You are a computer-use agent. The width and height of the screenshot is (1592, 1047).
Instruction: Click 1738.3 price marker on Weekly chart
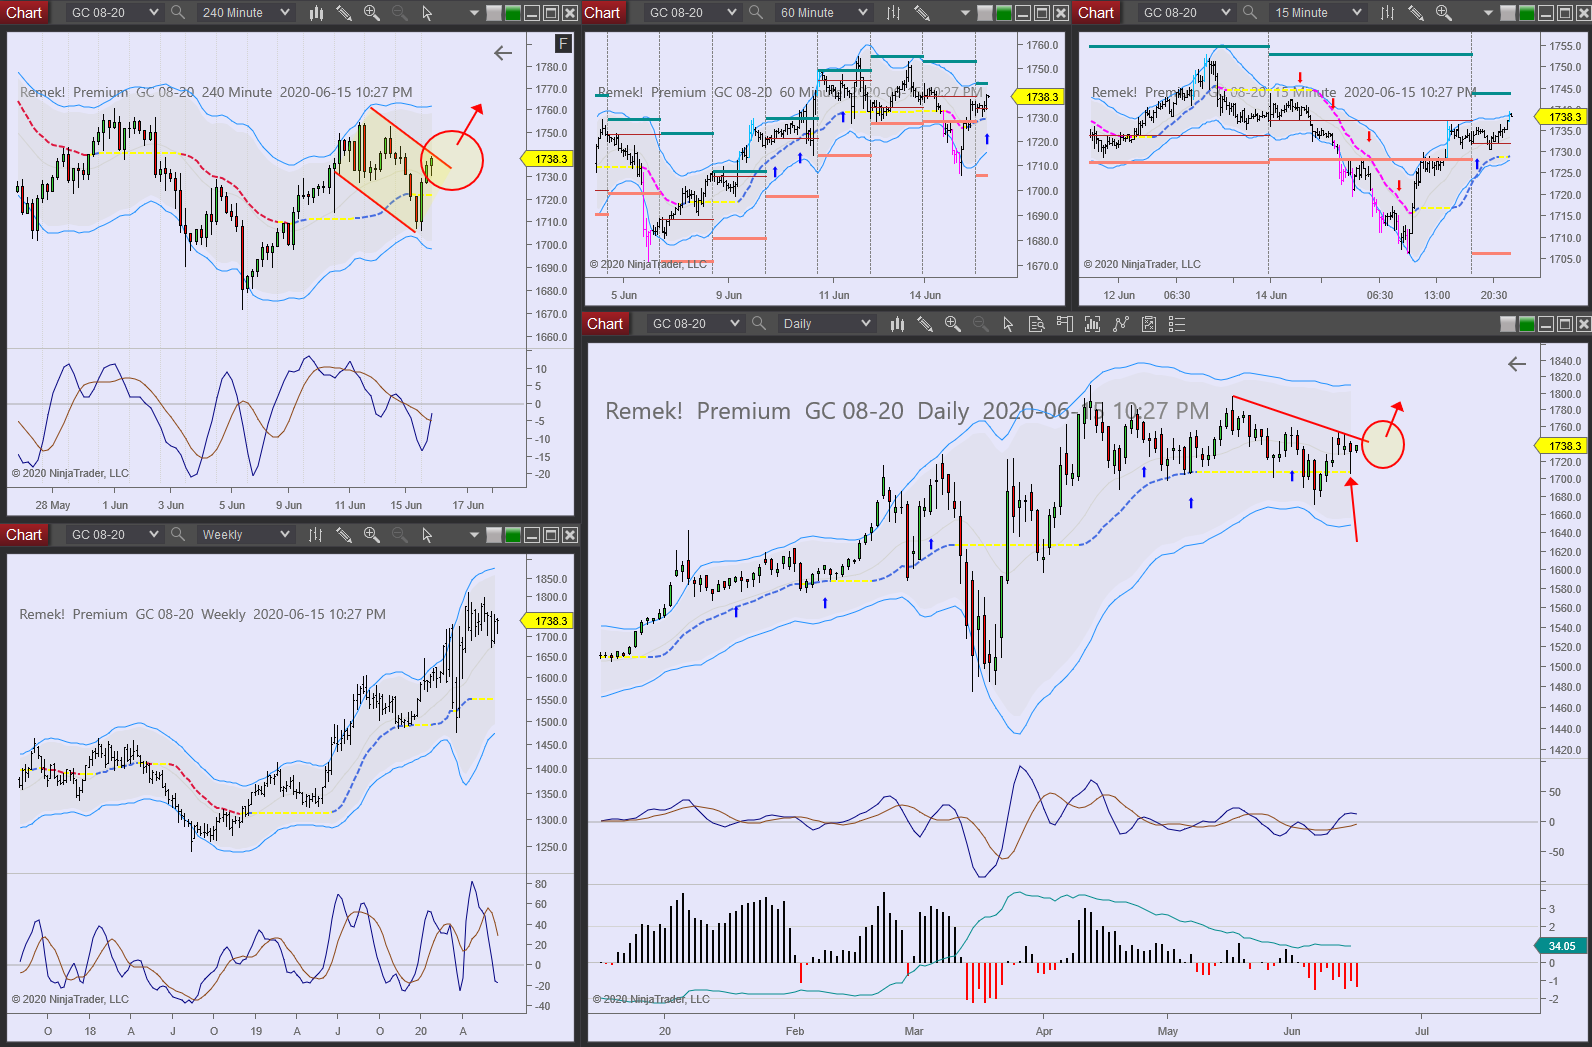[x=549, y=621]
